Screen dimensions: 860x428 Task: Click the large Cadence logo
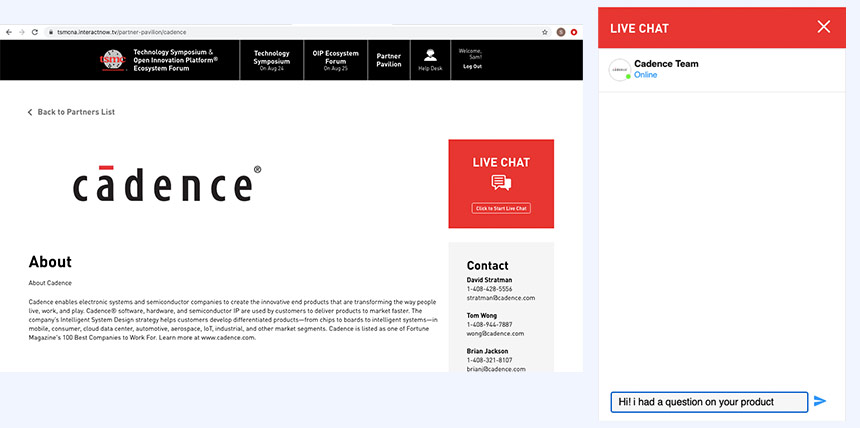pos(167,183)
